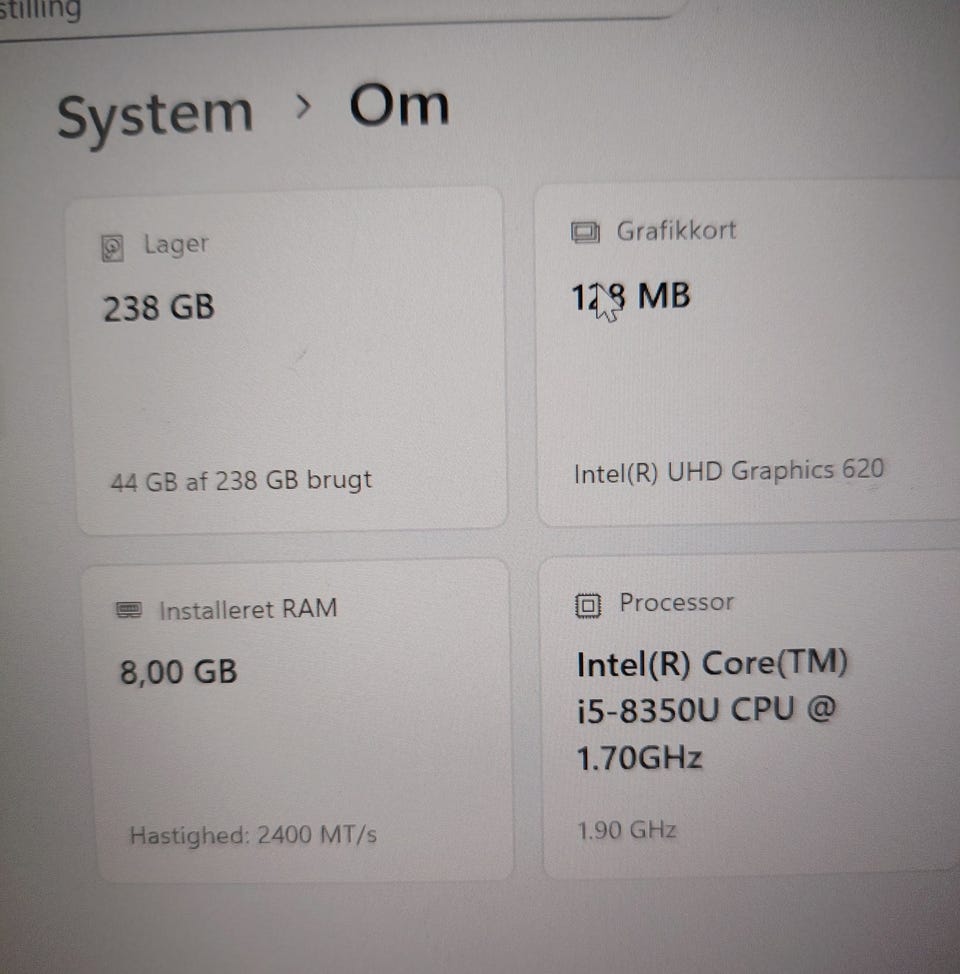Open the Lager storage card
The width and height of the screenshot is (960, 974).
pyautogui.click(x=288, y=361)
